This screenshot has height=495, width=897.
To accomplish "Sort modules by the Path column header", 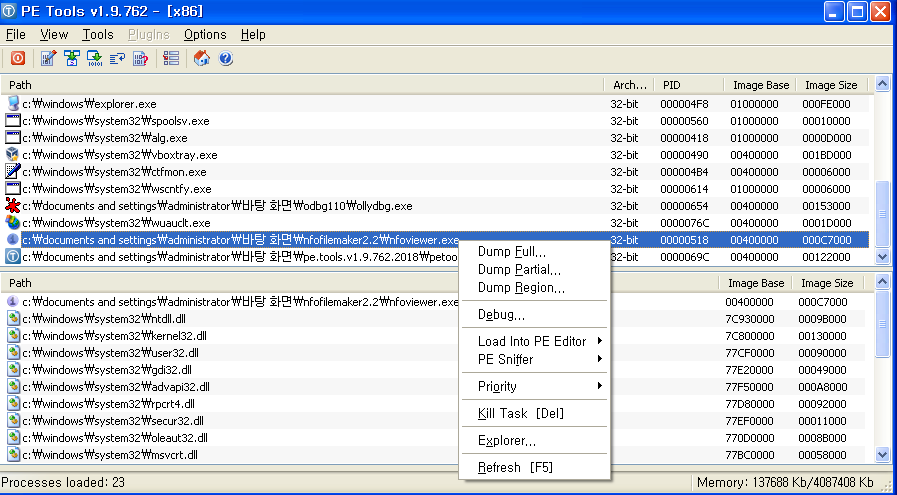I will [359, 283].
